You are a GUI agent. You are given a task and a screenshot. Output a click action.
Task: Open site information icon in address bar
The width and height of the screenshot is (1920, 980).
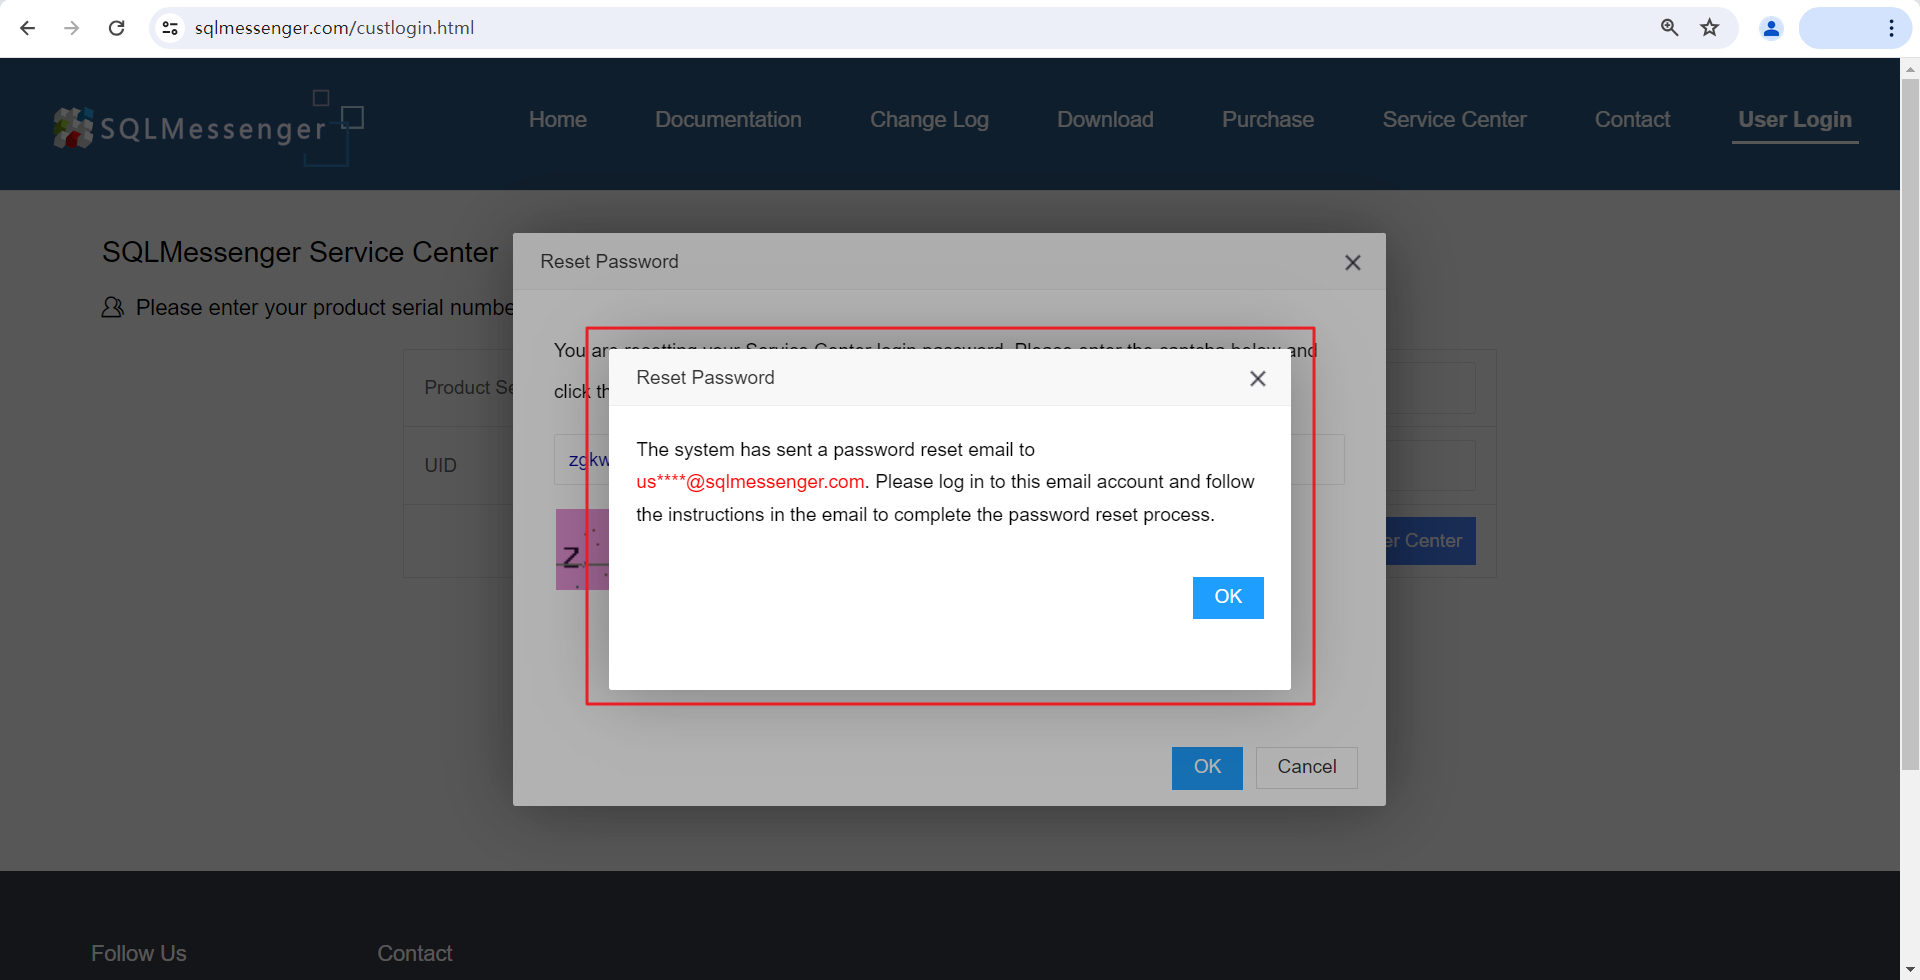pos(171,28)
